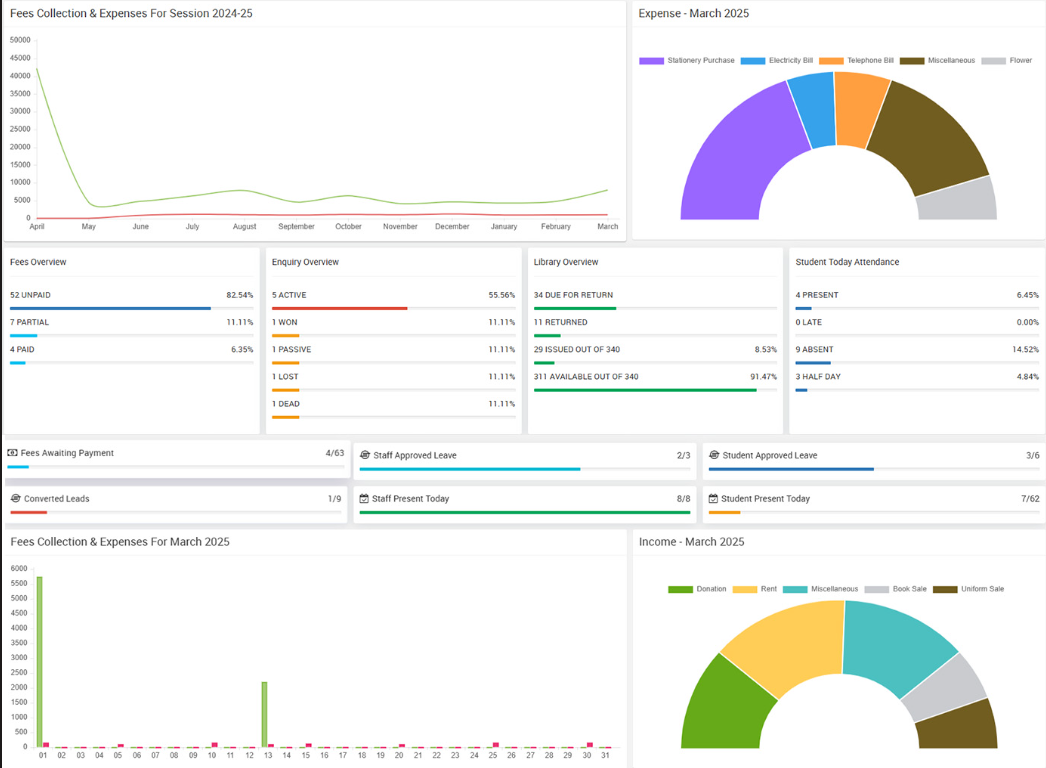
Task: Click the Staff Present Today calendar icon
Action: (364, 498)
